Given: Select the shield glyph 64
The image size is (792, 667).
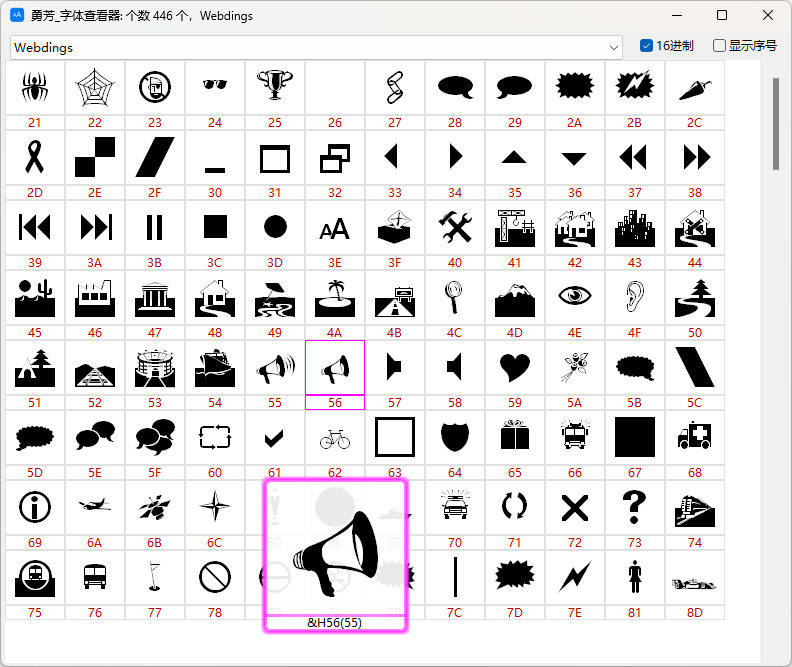Looking at the screenshot, I should [x=455, y=437].
